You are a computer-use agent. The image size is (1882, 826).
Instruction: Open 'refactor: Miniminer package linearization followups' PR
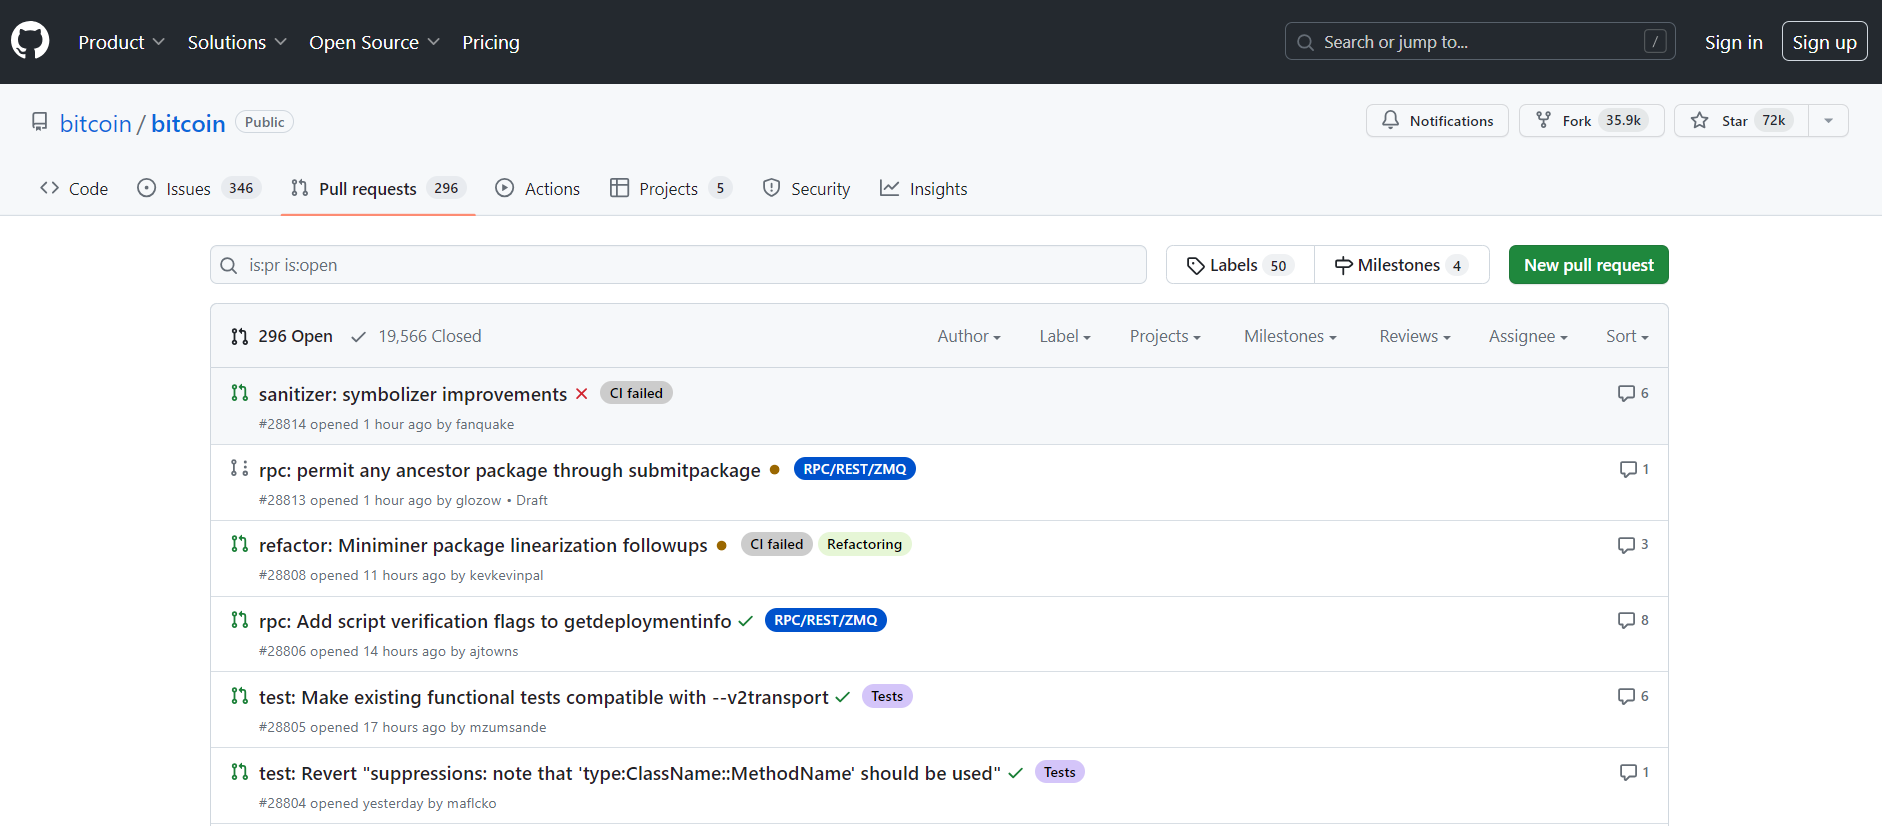click(483, 546)
